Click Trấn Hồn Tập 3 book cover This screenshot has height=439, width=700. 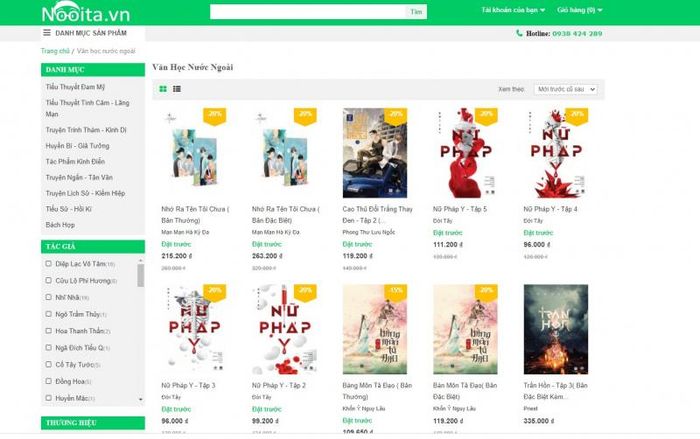(556, 329)
